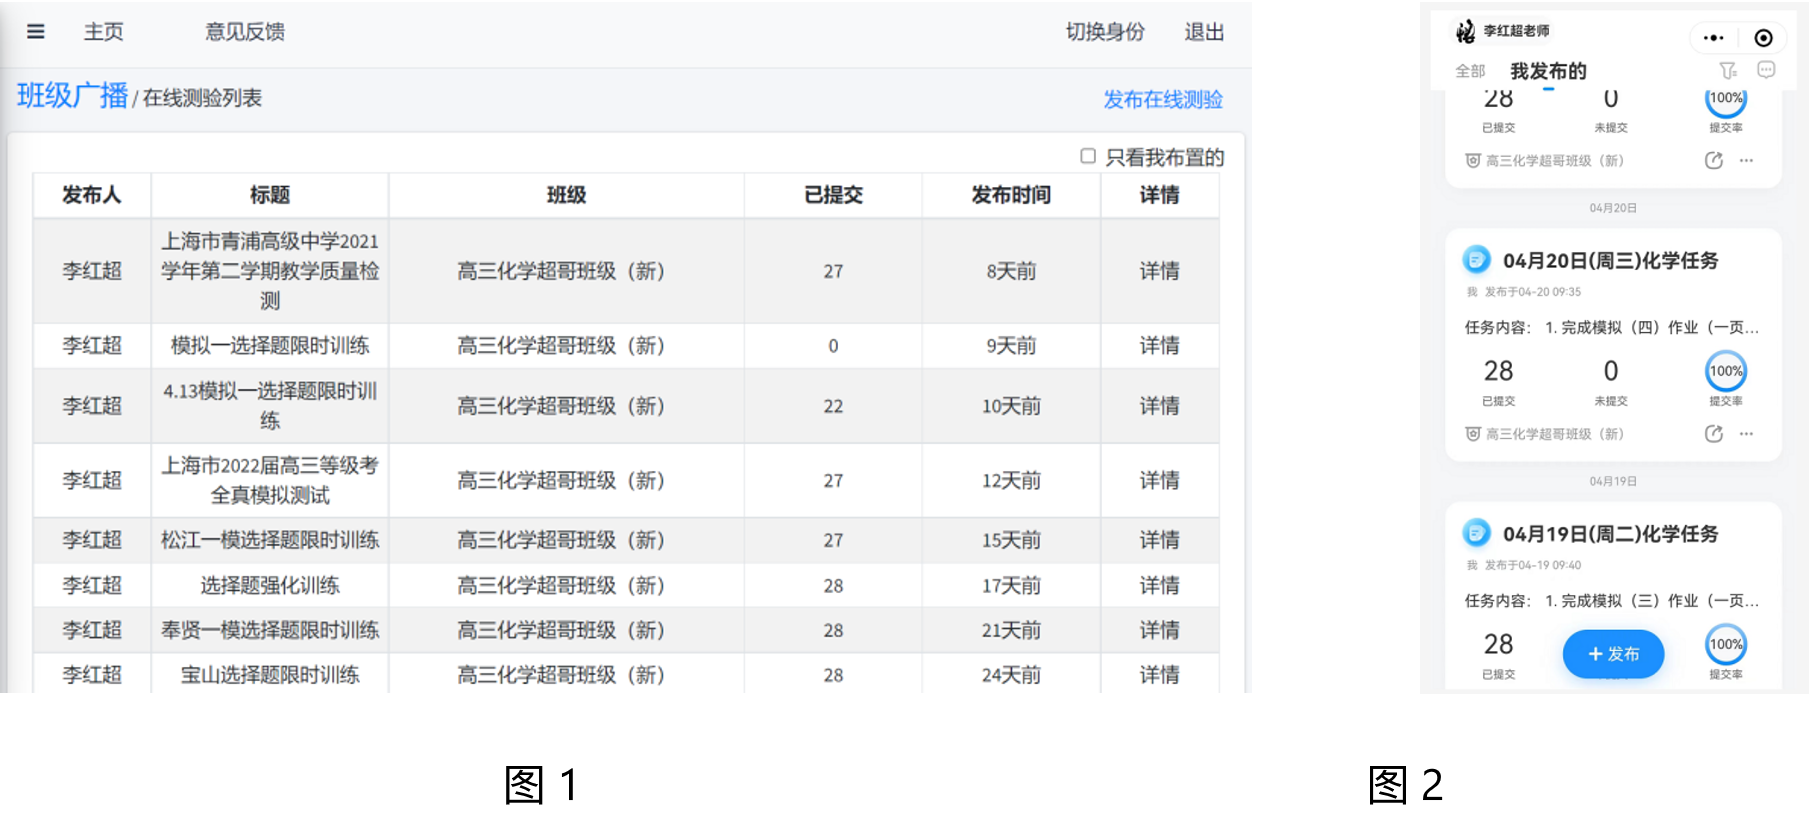Click 未提交 count 0 on 04月20日 task
Screen dimensions: 1810x825
(1610, 371)
